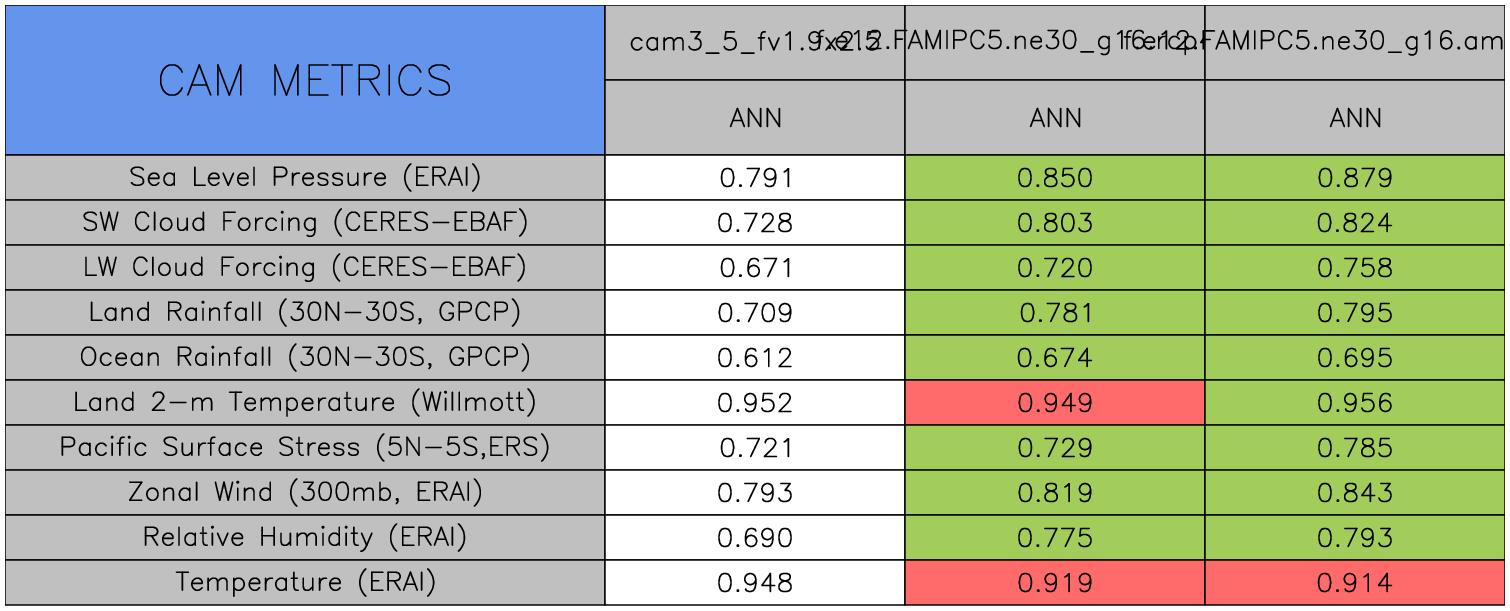
Task: Click the Zonal Wind (300mb, ERAI) label
Action: click(305, 493)
